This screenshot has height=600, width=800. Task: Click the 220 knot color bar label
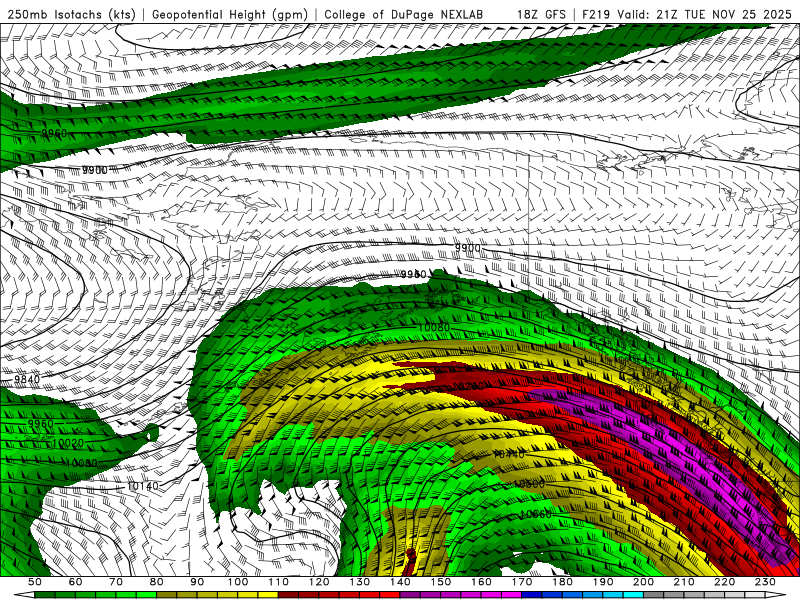pyautogui.click(x=724, y=582)
